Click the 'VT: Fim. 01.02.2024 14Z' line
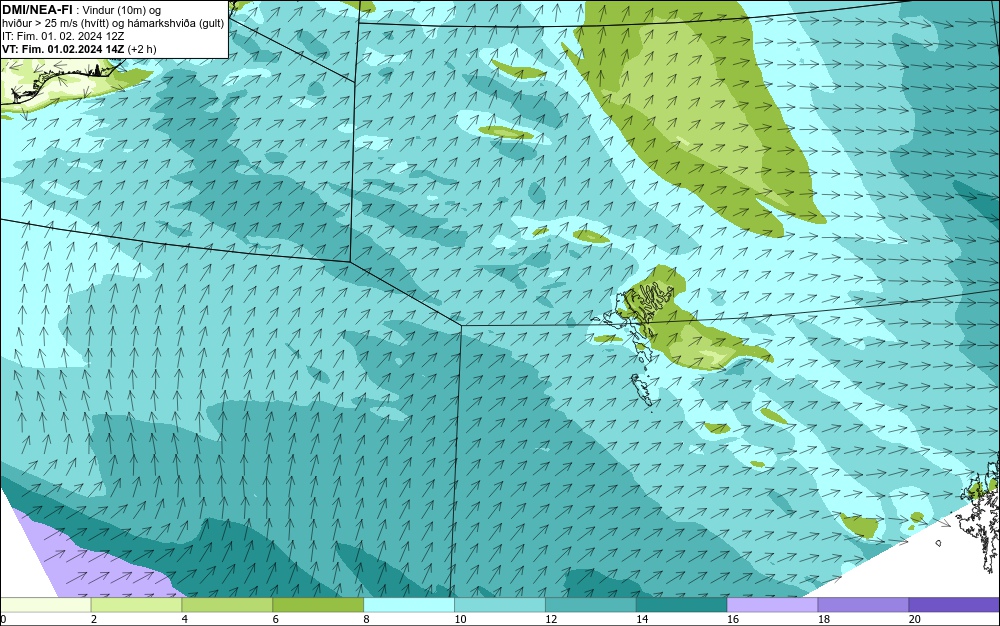The height and width of the screenshot is (626, 1000). pos(79,49)
